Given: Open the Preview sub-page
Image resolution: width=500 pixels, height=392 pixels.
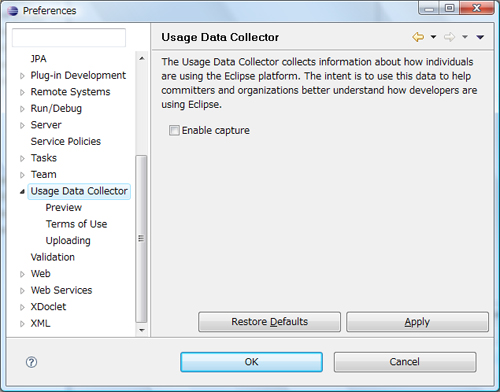Looking at the screenshot, I should pyautogui.click(x=64, y=207).
